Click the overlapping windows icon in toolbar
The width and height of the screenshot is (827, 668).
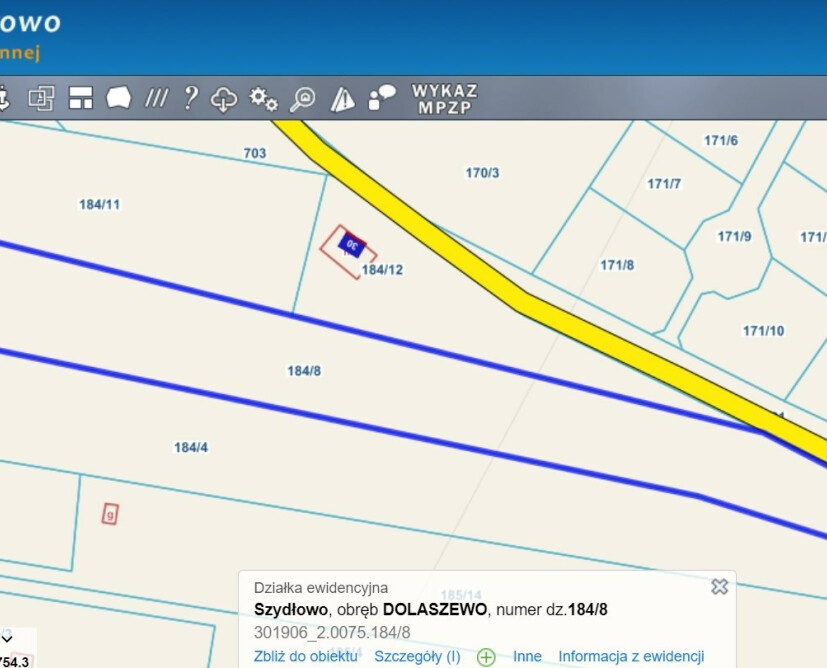pos(41,98)
